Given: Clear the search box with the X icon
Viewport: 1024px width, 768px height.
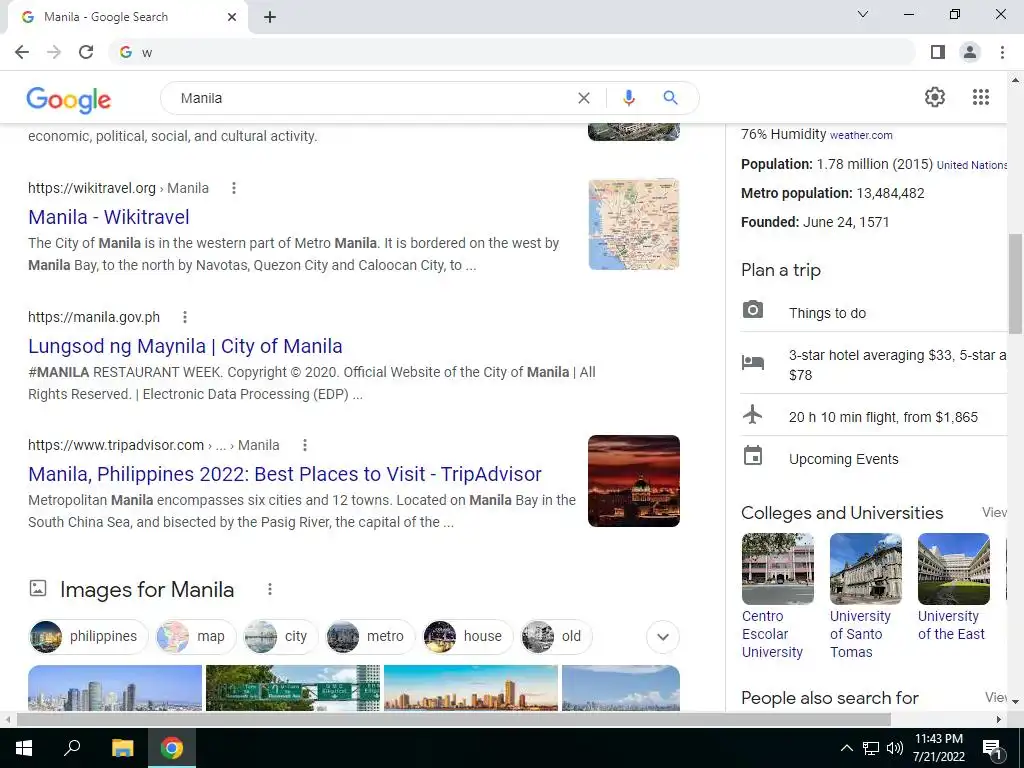Looking at the screenshot, I should click(x=584, y=98).
